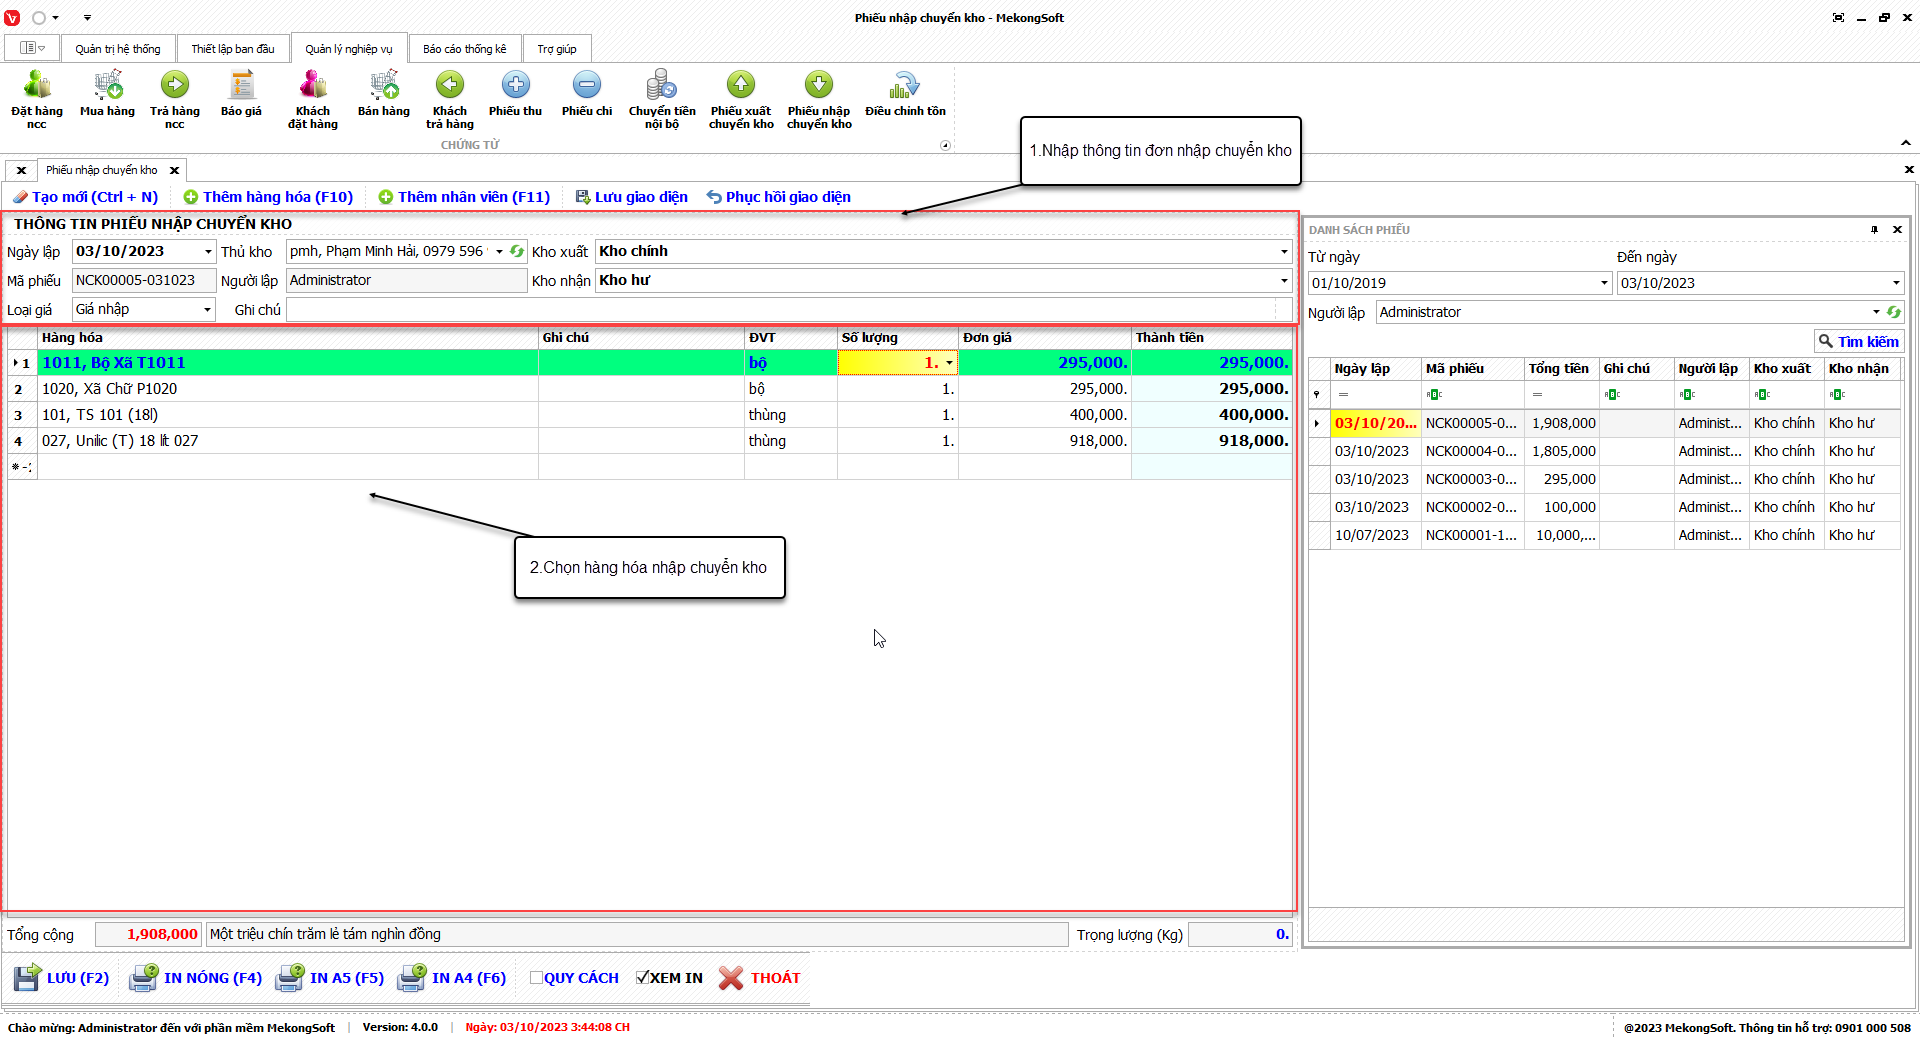
Task: Expand the Kho xuất dropdown
Action: tap(1284, 252)
